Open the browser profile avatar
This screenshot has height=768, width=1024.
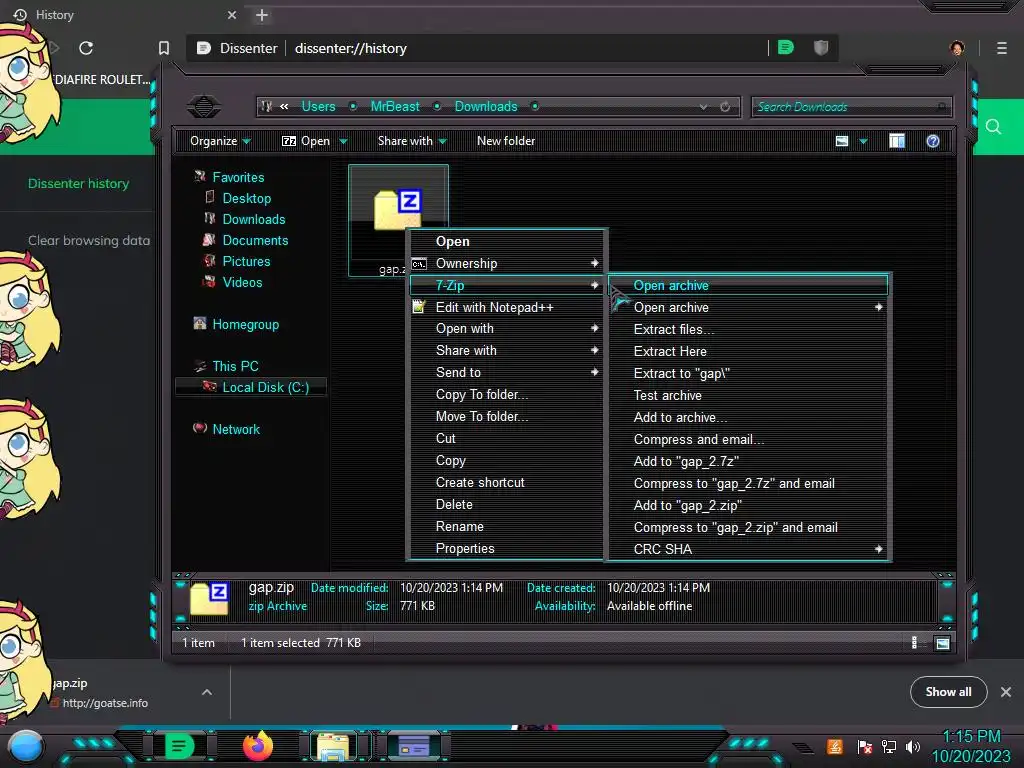957,48
